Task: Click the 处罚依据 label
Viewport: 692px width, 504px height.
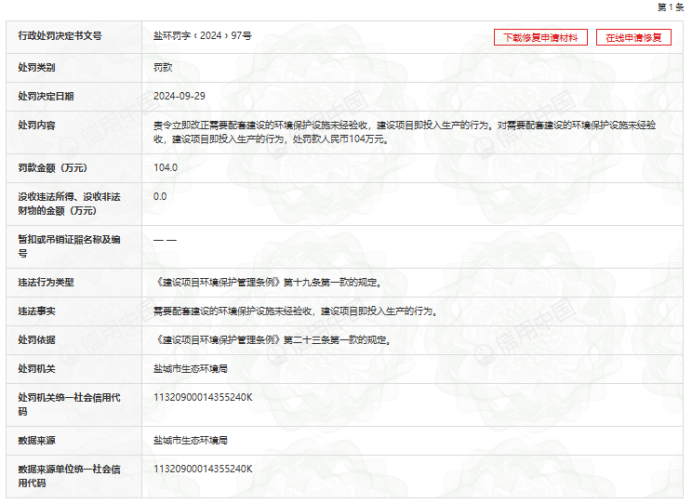Action: [x=37, y=340]
